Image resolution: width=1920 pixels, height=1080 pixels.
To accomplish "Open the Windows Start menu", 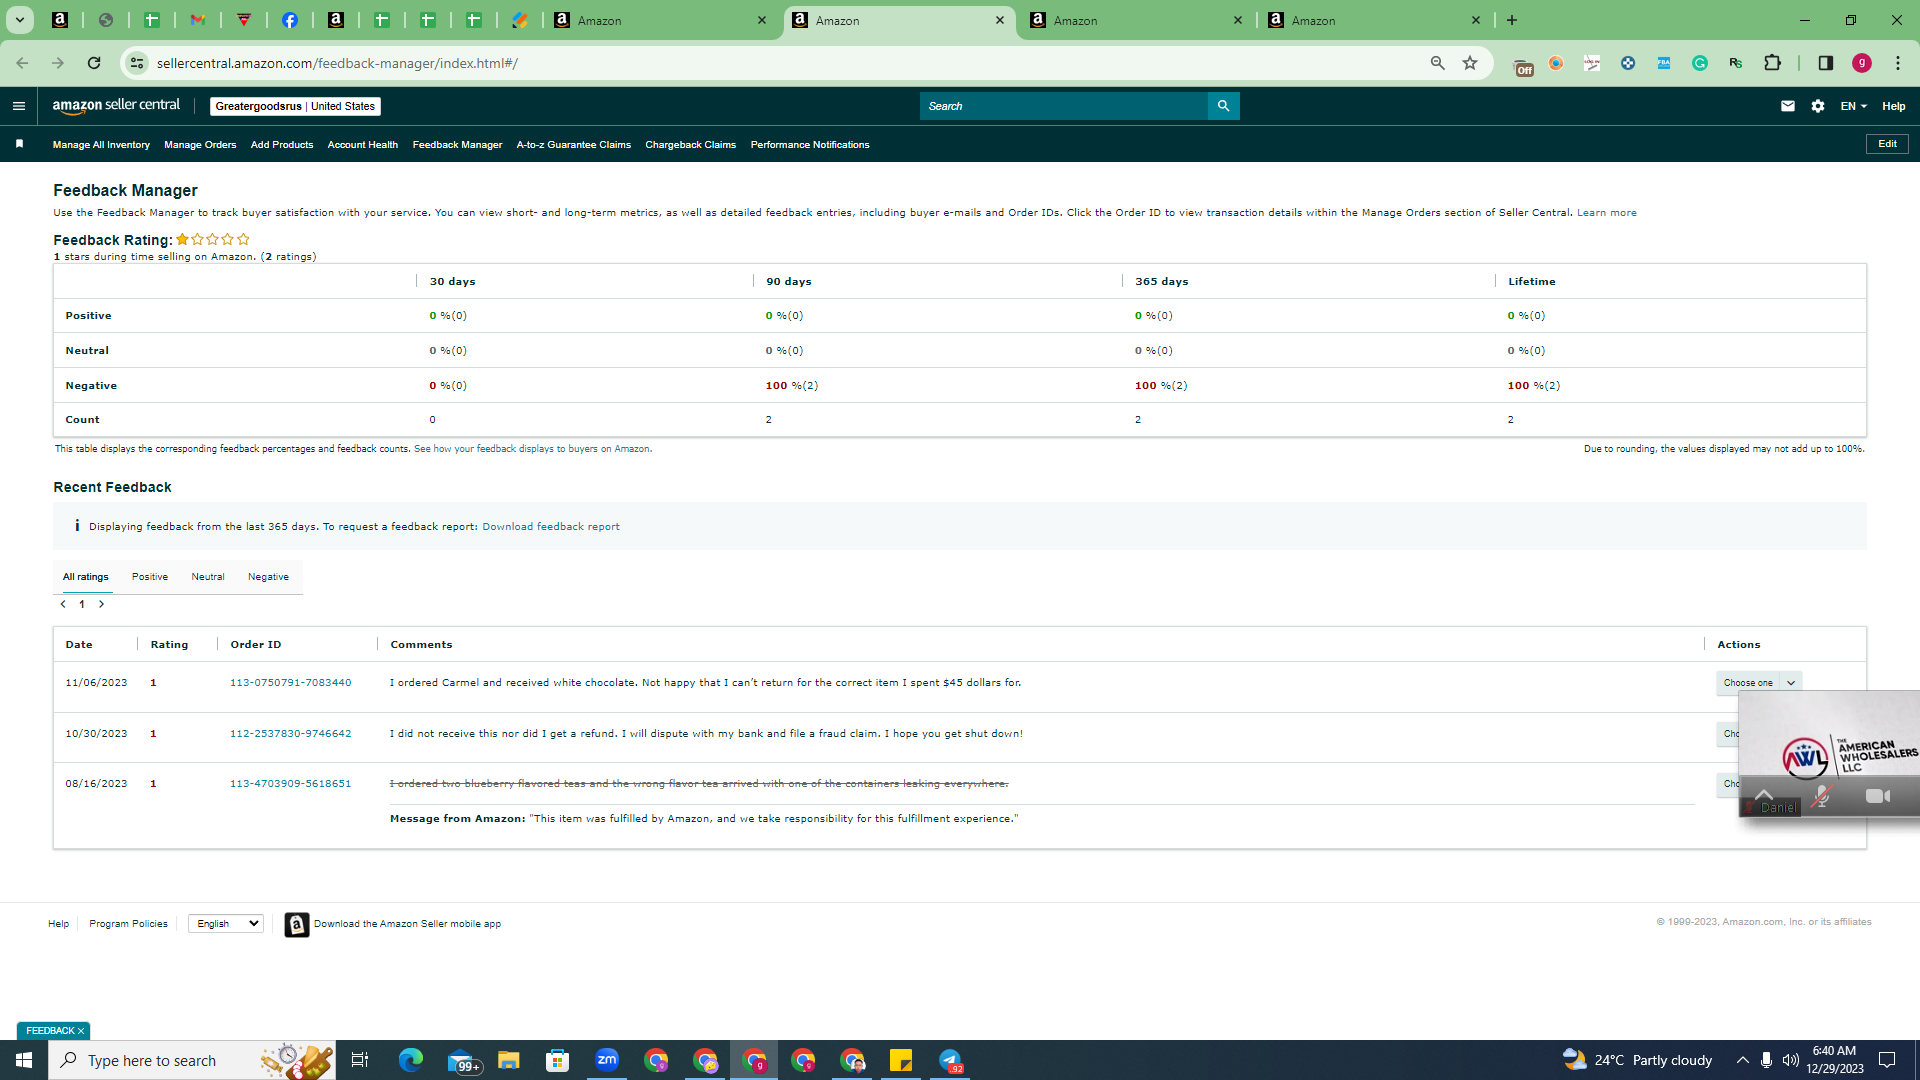I will click(24, 1060).
